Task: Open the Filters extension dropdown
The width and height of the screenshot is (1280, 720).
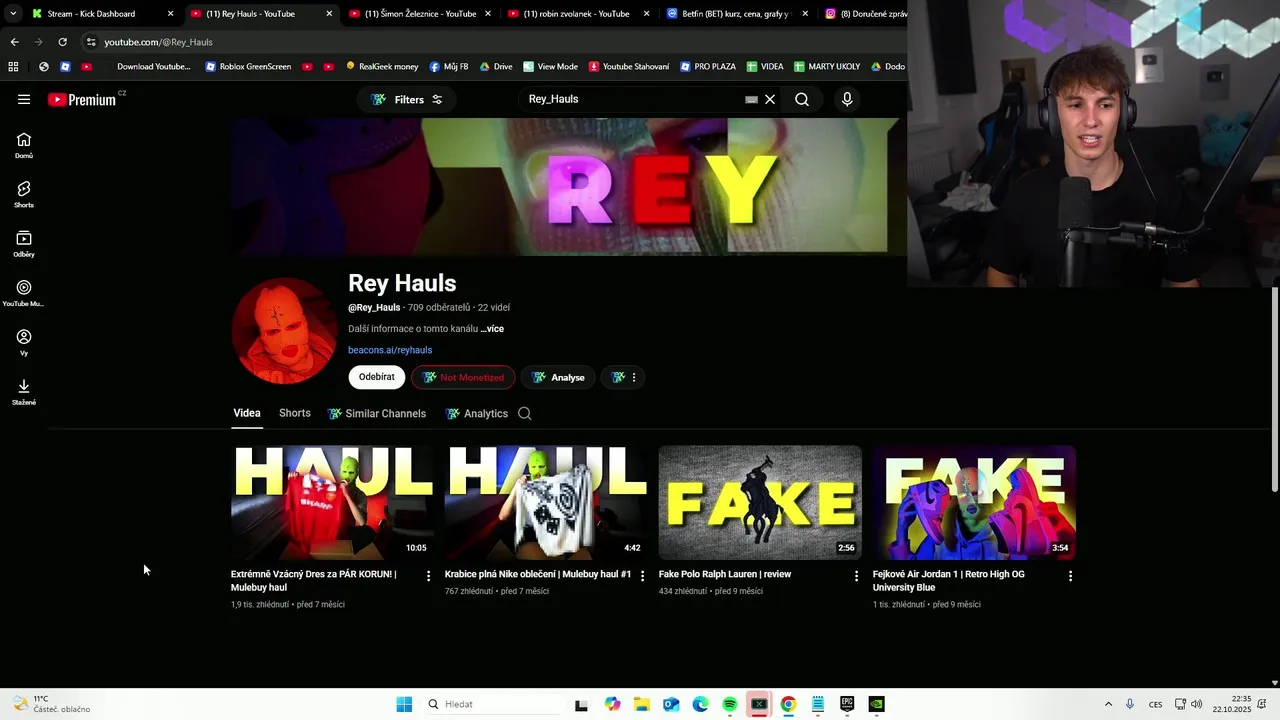Action: pyautogui.click(x=407, y=99)
